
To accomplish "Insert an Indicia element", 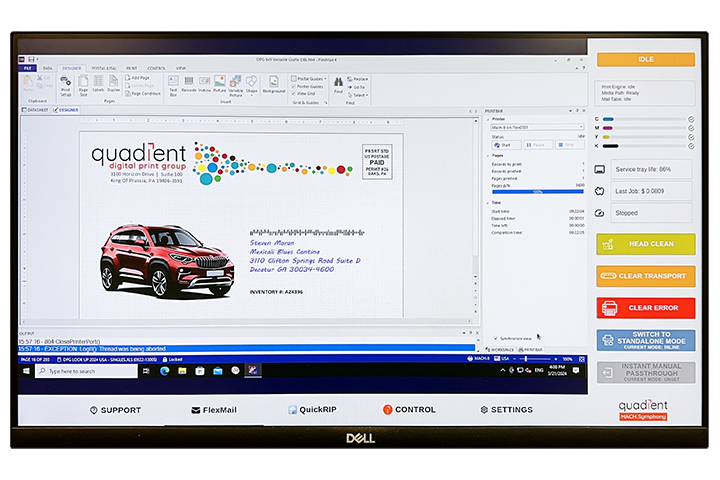I will click(x=204, y=84).
